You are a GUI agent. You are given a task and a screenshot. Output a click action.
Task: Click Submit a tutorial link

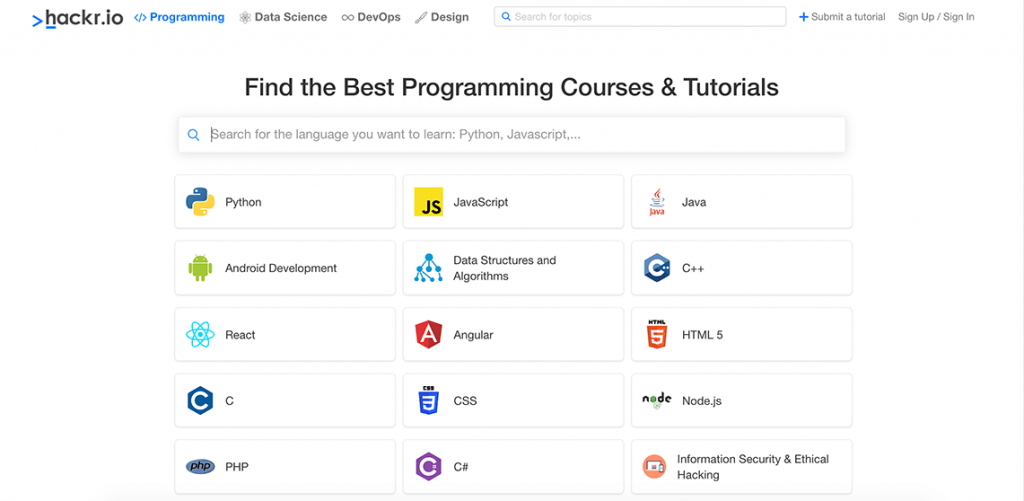point(842,17)
